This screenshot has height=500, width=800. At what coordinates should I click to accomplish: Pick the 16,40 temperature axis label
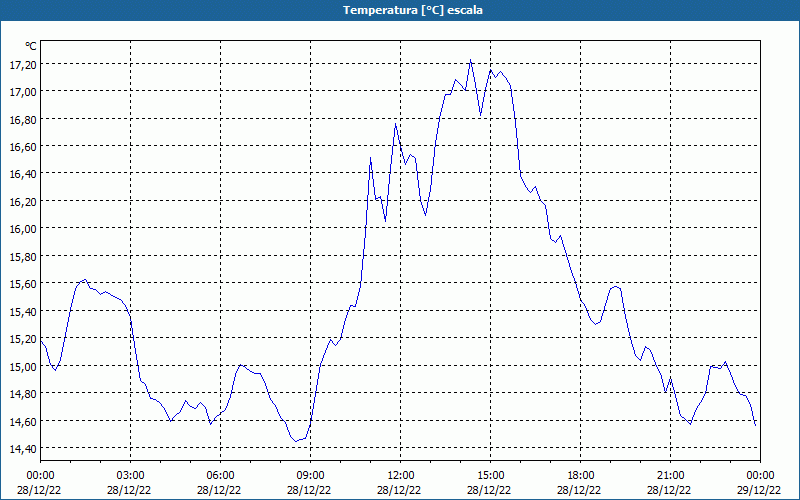click(23, 174)
